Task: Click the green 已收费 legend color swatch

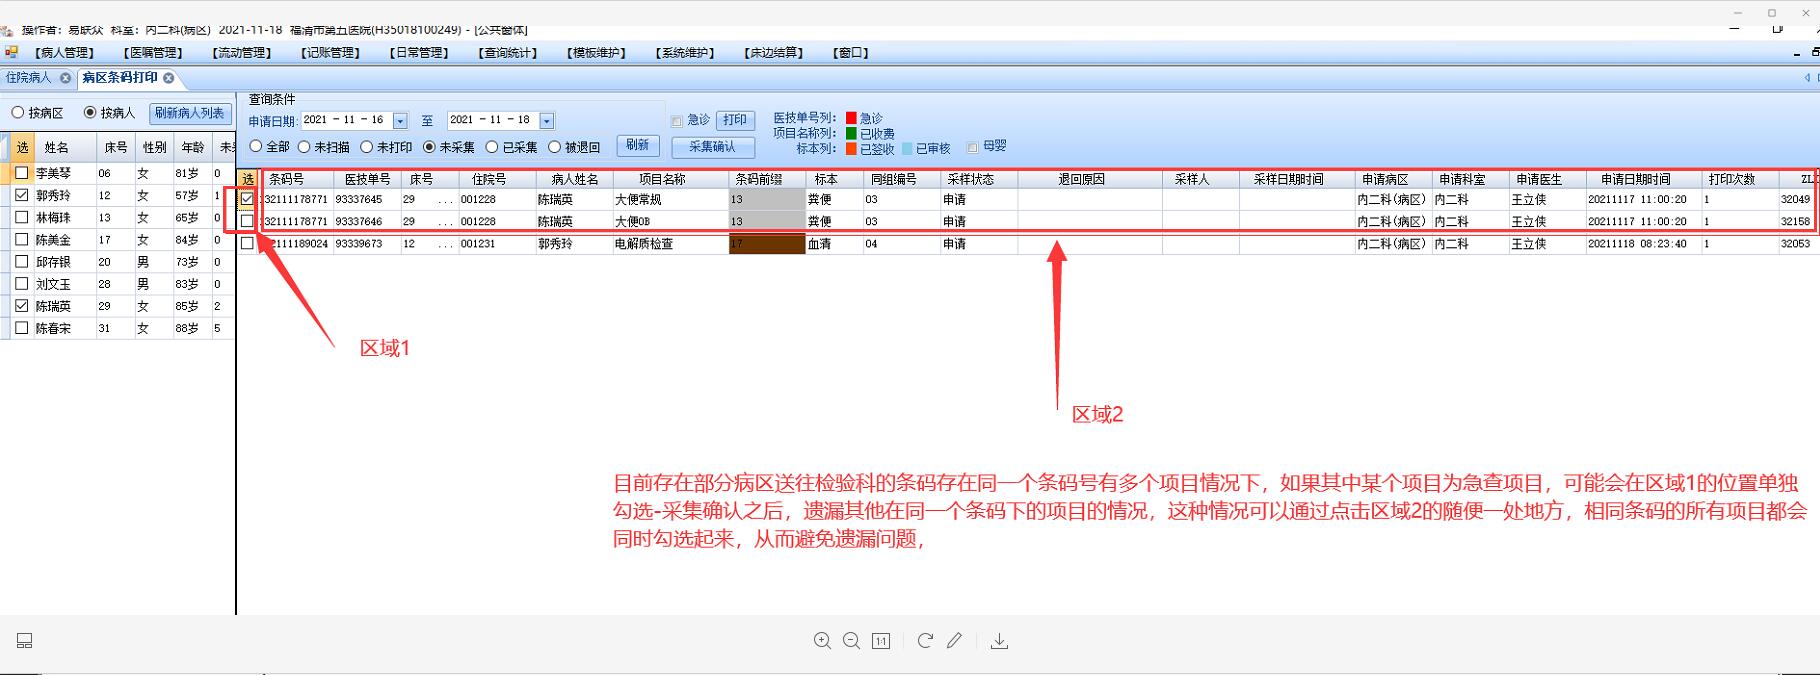Action: click(851, 133)
